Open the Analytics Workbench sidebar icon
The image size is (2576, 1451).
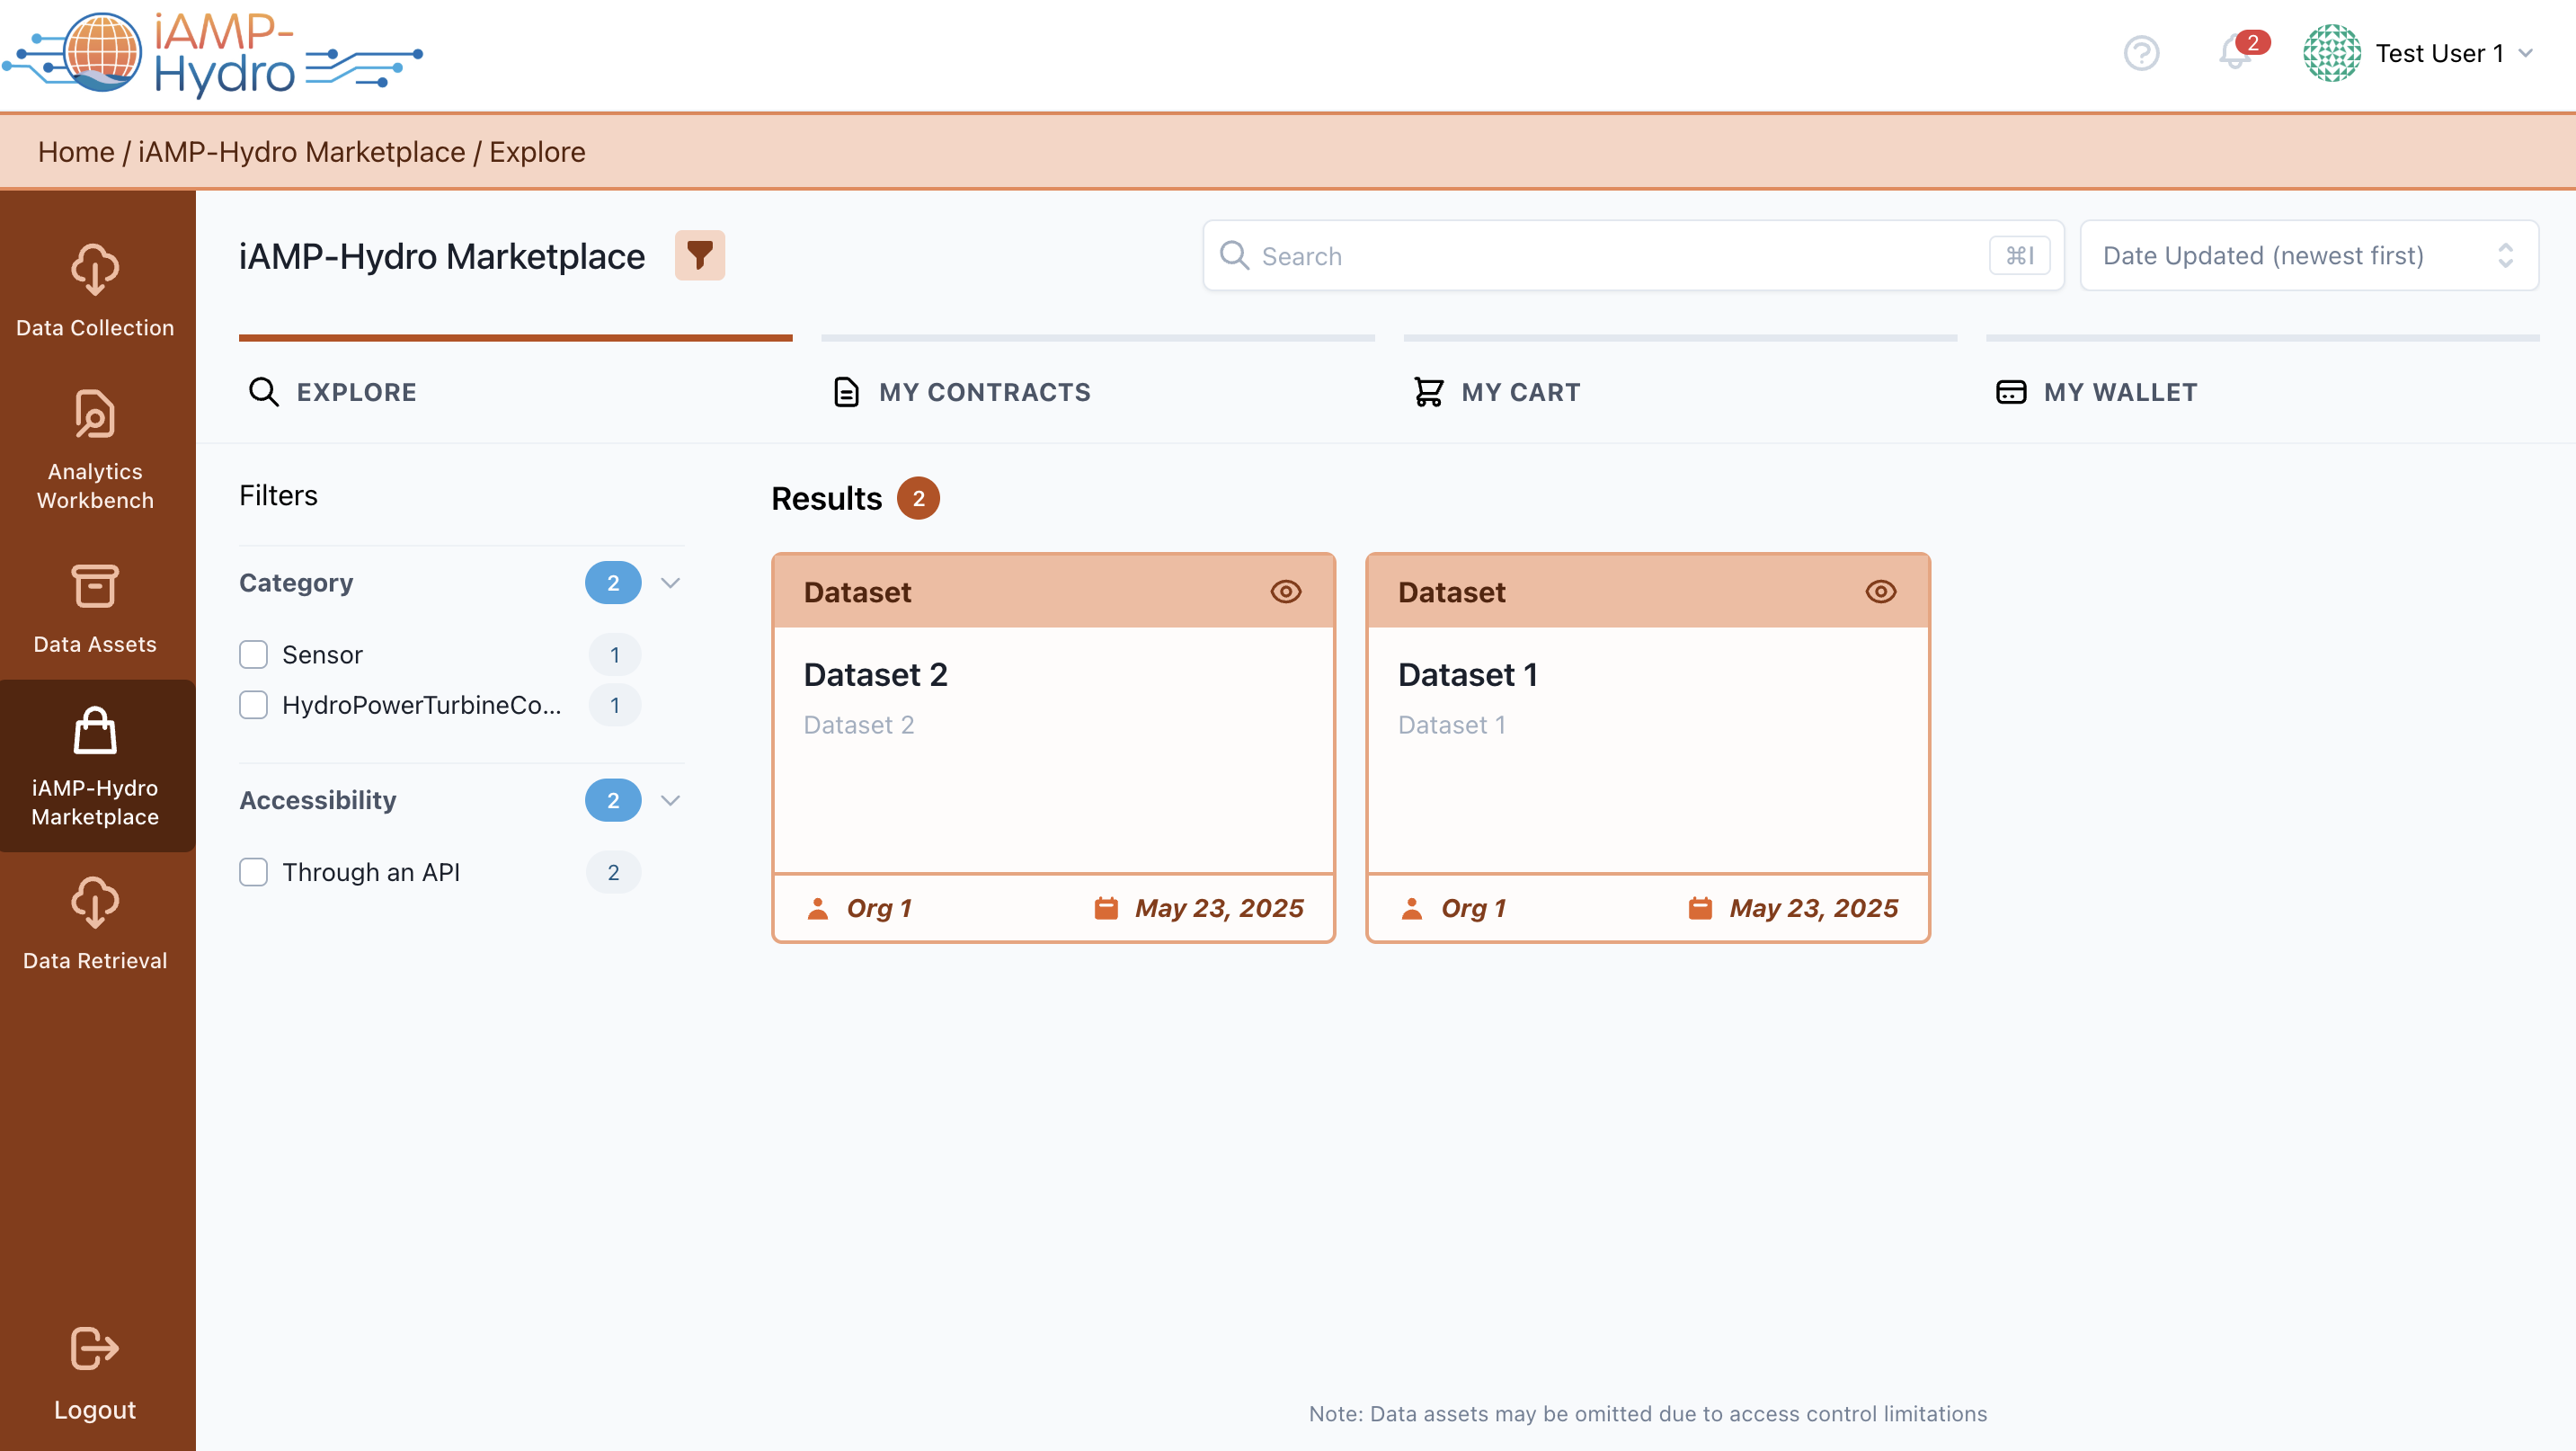(95, 414)
